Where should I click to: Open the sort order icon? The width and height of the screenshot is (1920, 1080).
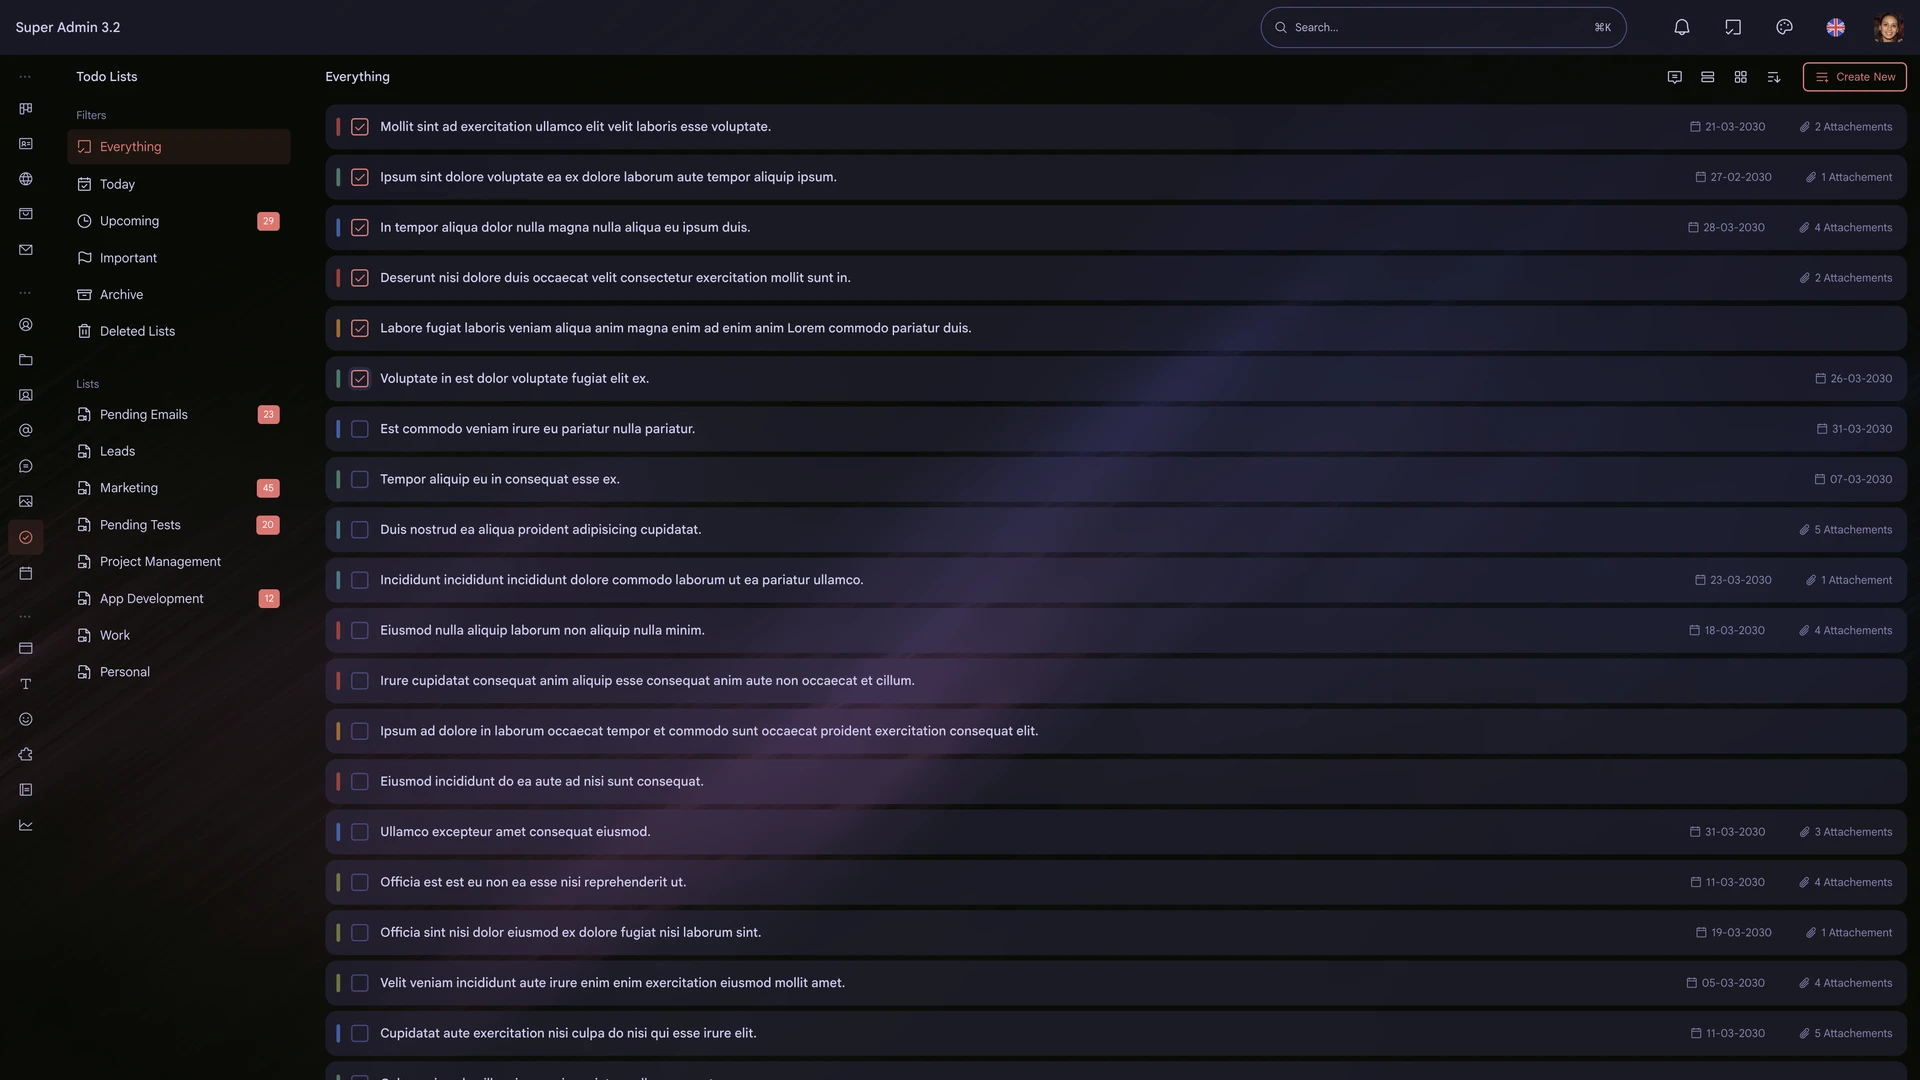coord(1774,77)
